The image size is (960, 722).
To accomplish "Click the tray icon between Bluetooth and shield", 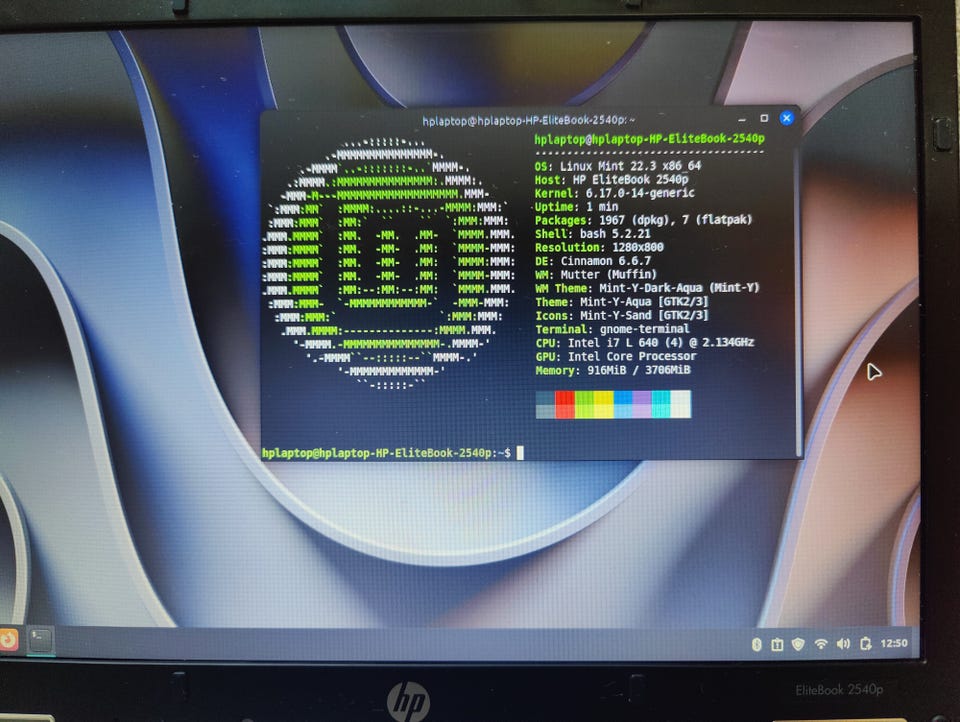I will pos(777,644).
